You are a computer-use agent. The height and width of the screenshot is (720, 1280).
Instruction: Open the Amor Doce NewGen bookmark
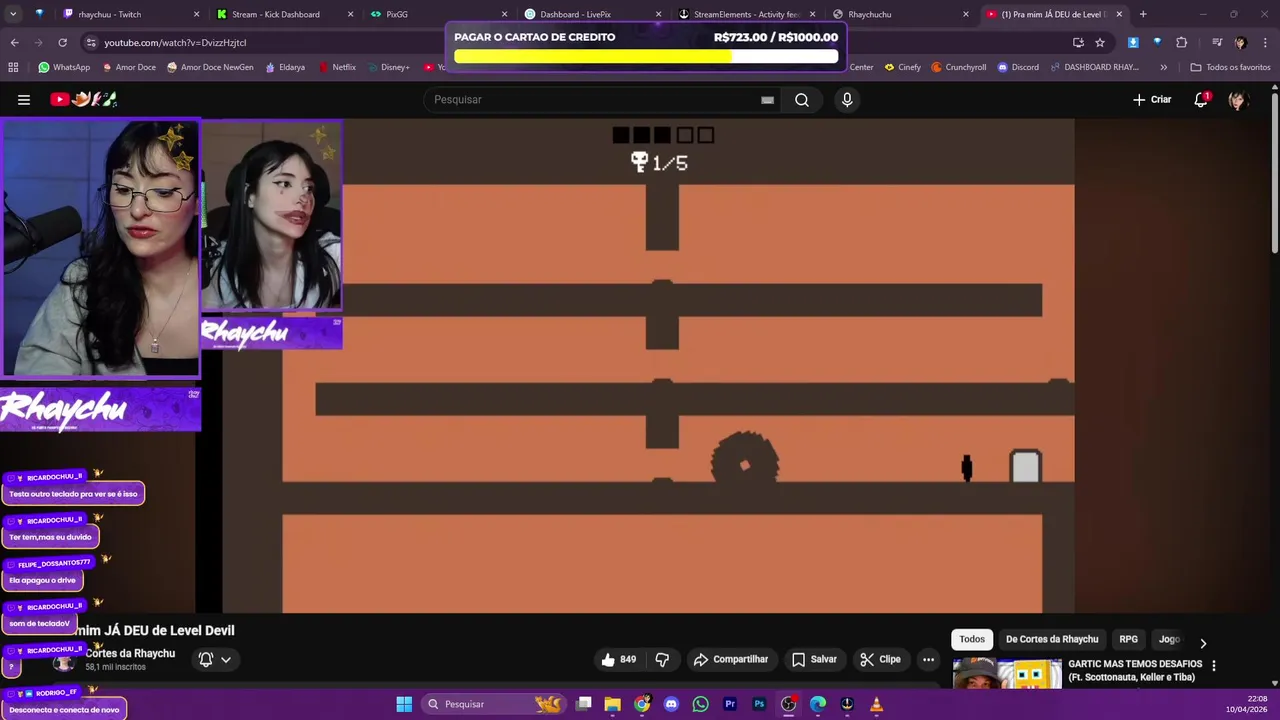pyautogui.click(x=210, y=67)
